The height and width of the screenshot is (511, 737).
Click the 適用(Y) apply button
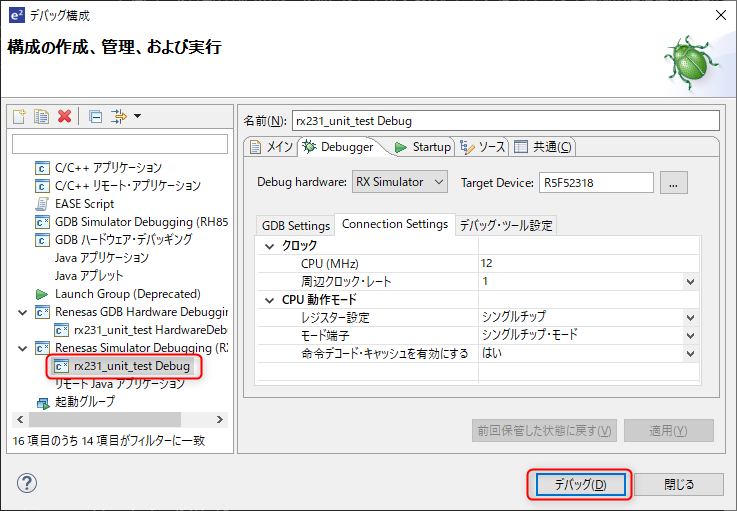(668, 431)
